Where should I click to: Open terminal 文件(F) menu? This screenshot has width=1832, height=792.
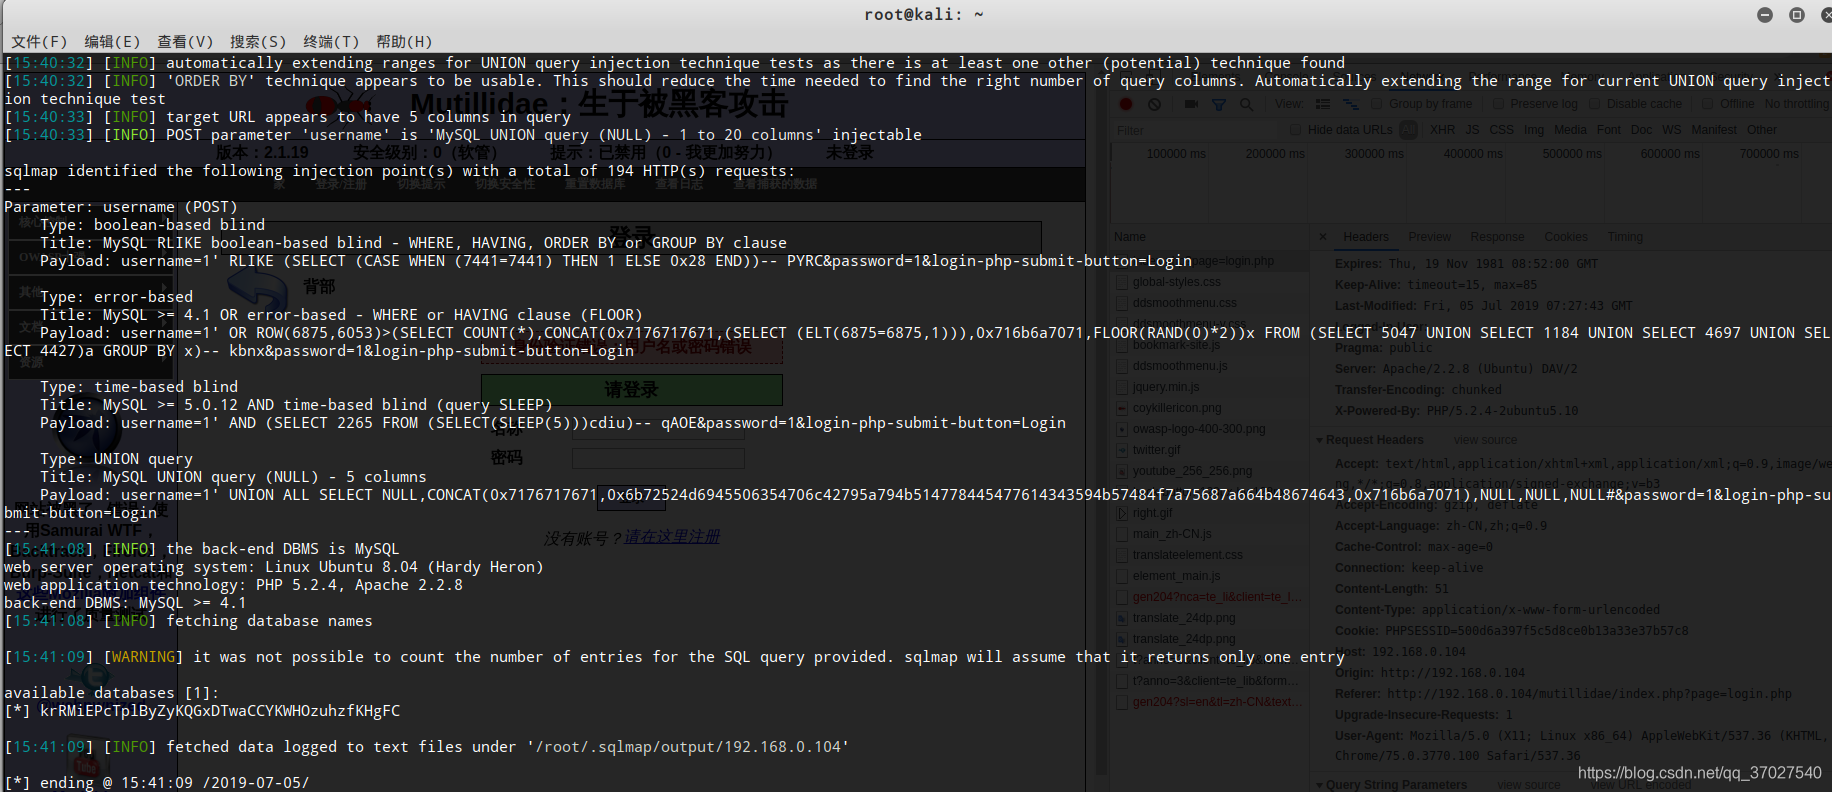point(39,41)
